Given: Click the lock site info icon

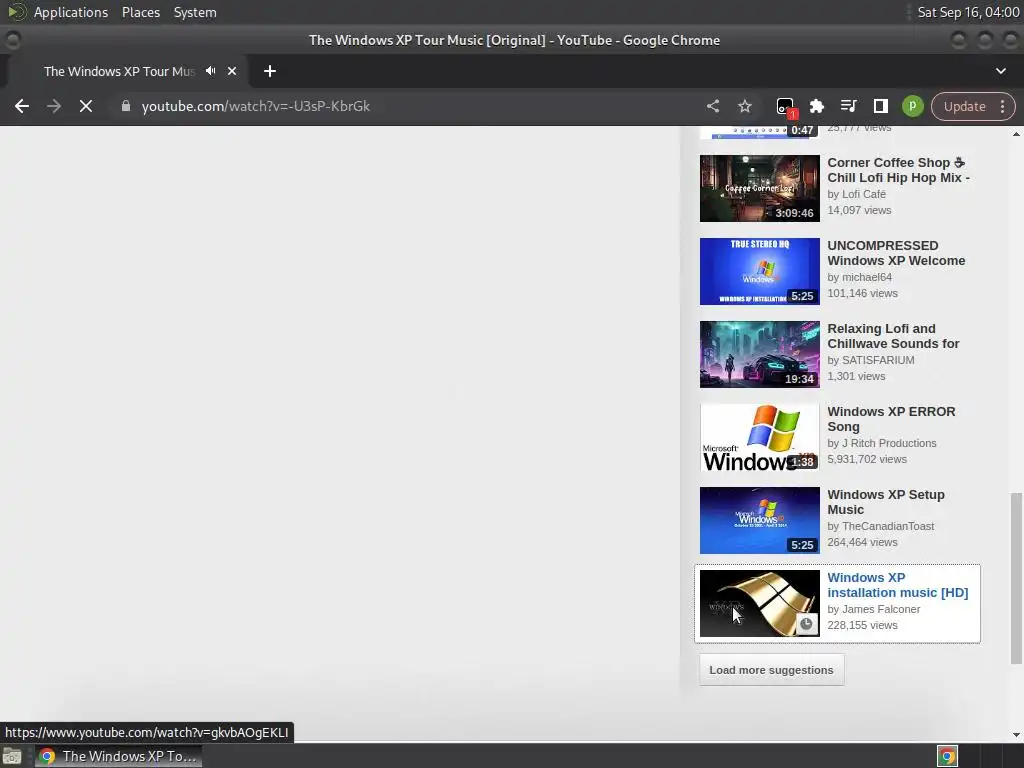Looking at the screenshot, I should 126,106.
